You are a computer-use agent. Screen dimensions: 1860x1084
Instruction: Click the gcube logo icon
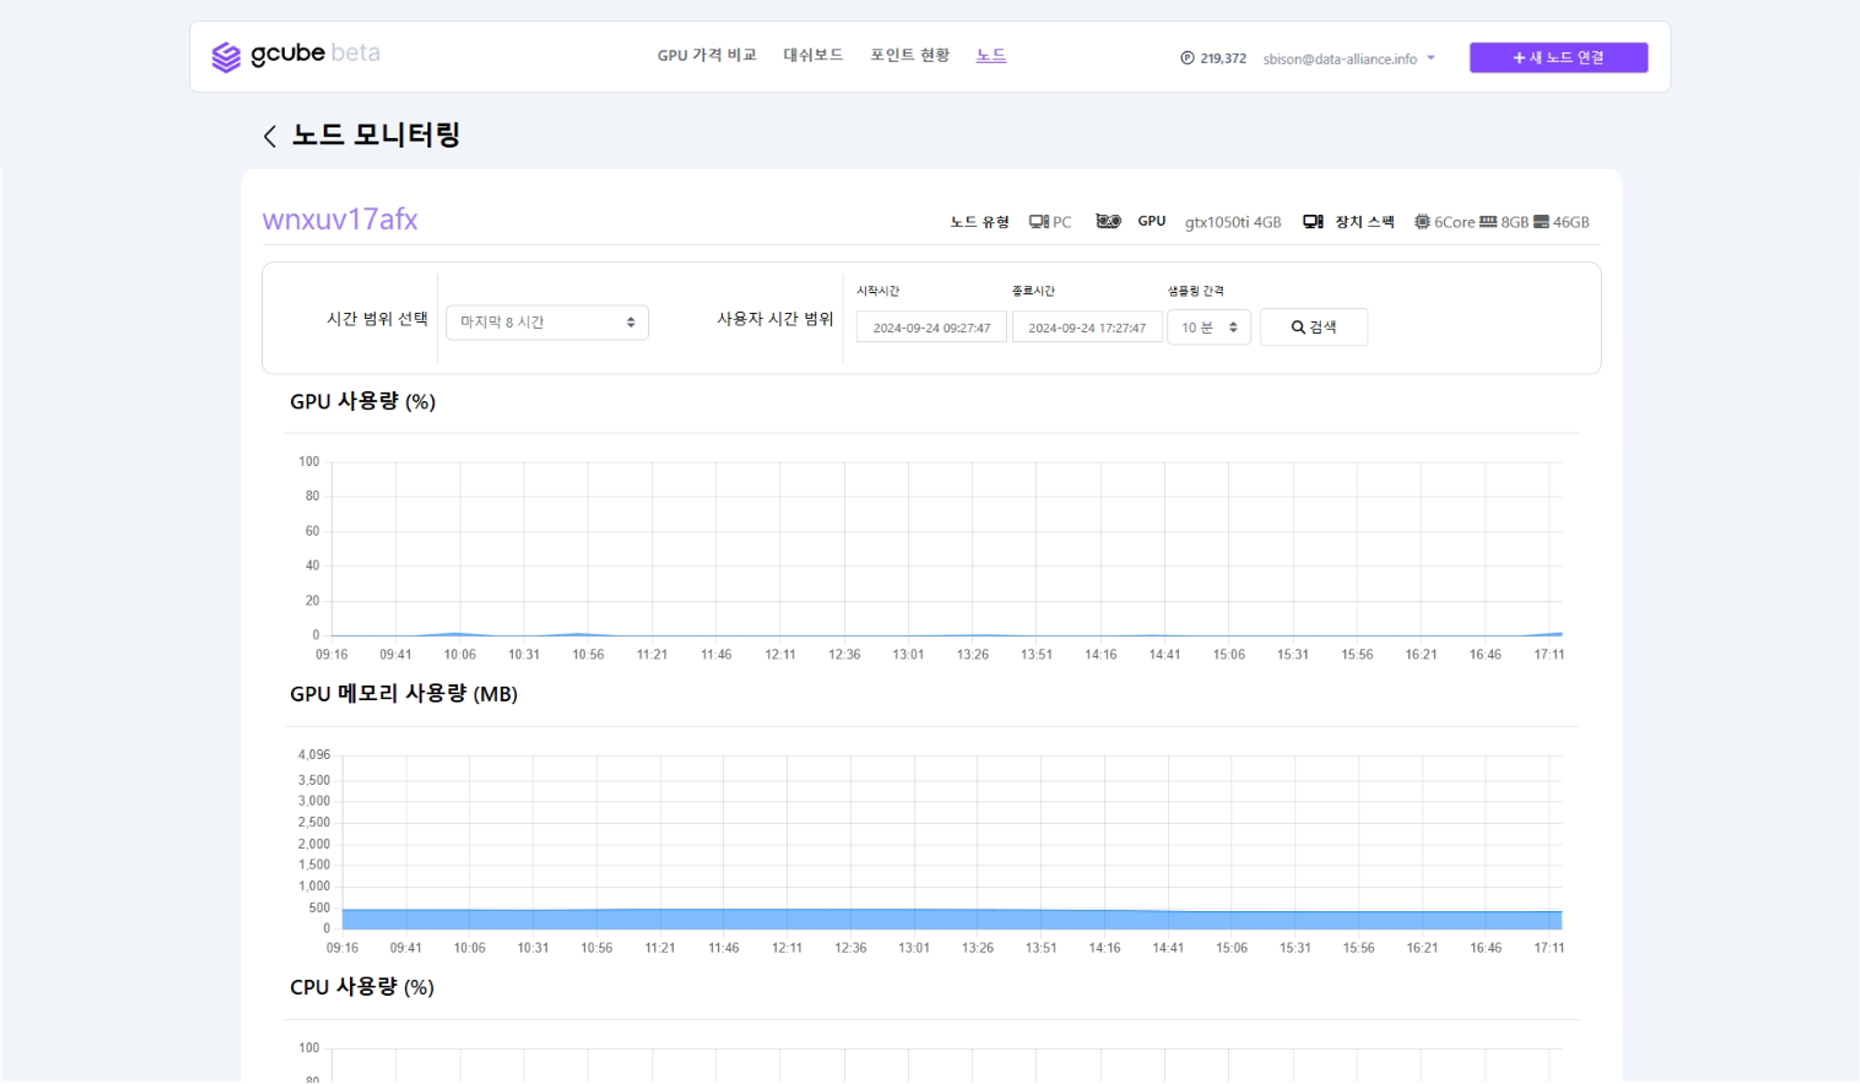226,57
